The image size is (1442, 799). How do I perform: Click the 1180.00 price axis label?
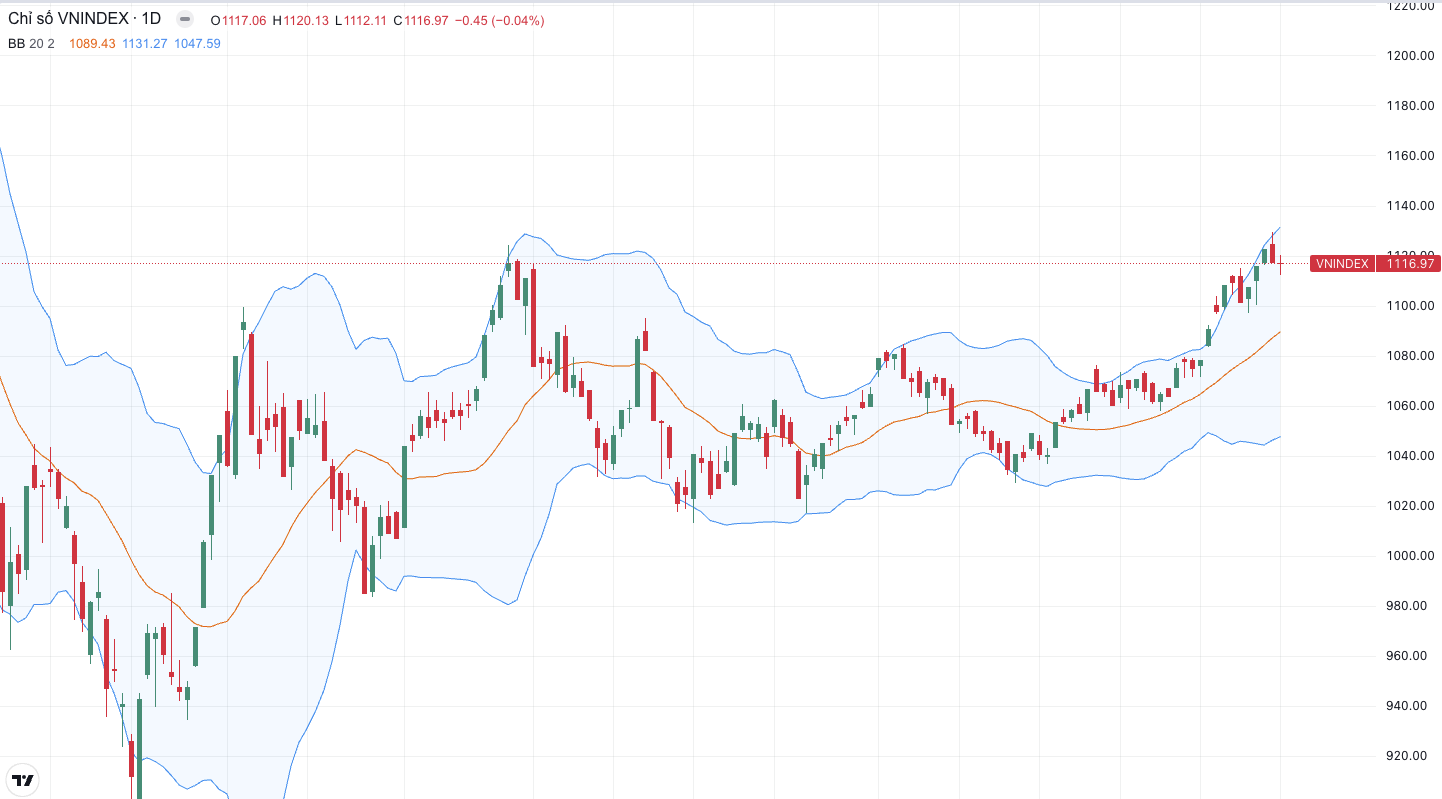(1411, 106)
